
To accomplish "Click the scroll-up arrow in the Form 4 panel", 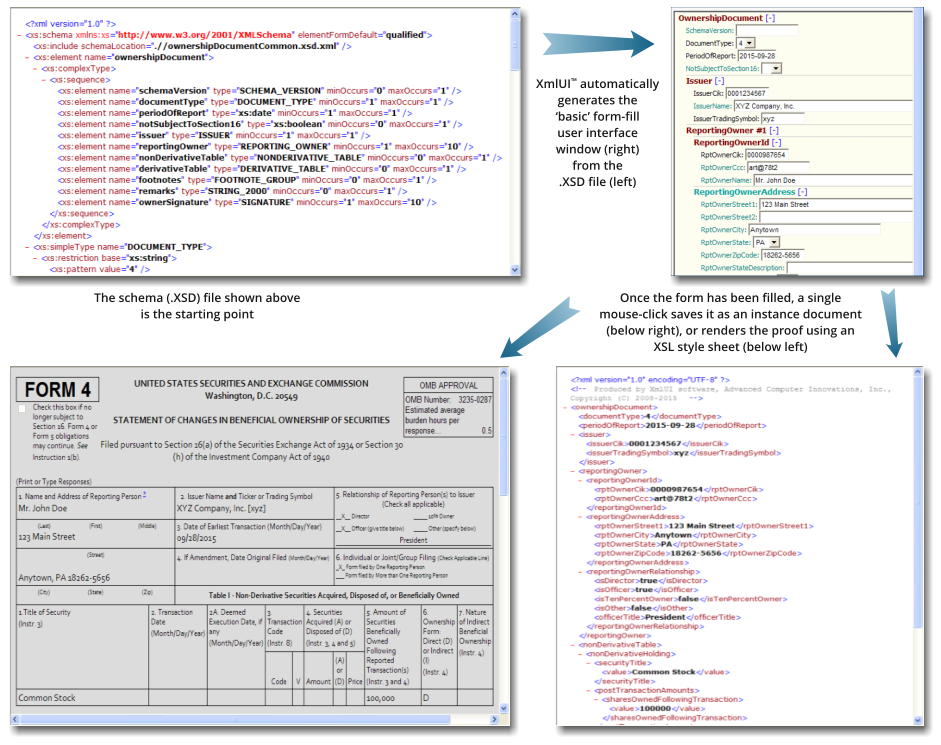I will coord(504,373).
